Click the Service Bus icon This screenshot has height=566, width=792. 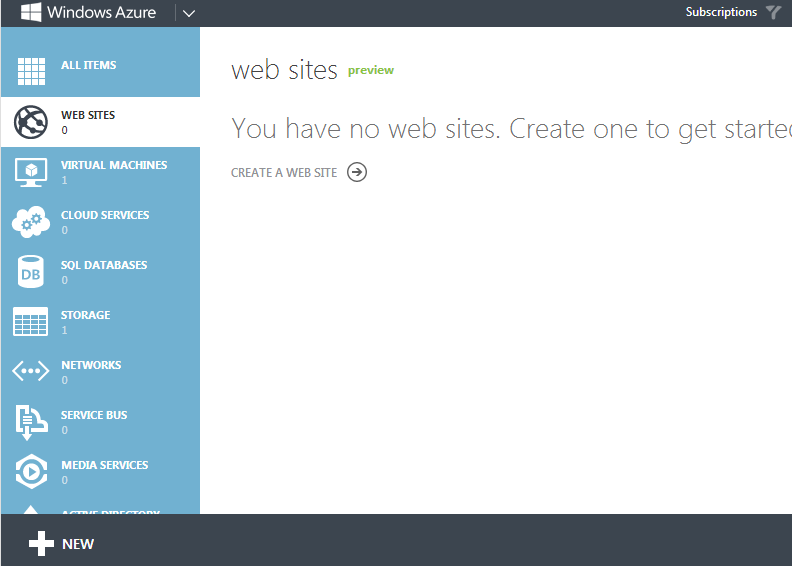31,422
